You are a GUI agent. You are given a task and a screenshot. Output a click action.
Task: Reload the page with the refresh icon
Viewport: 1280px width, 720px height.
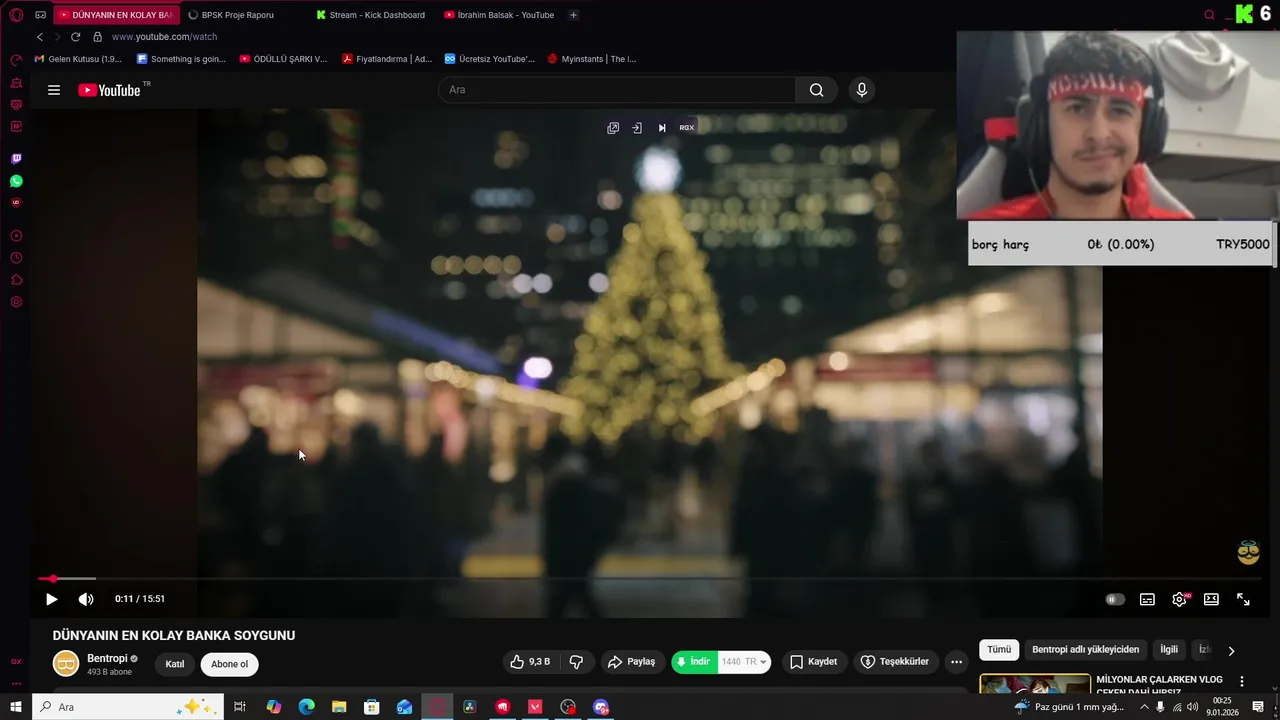point(75,37)
